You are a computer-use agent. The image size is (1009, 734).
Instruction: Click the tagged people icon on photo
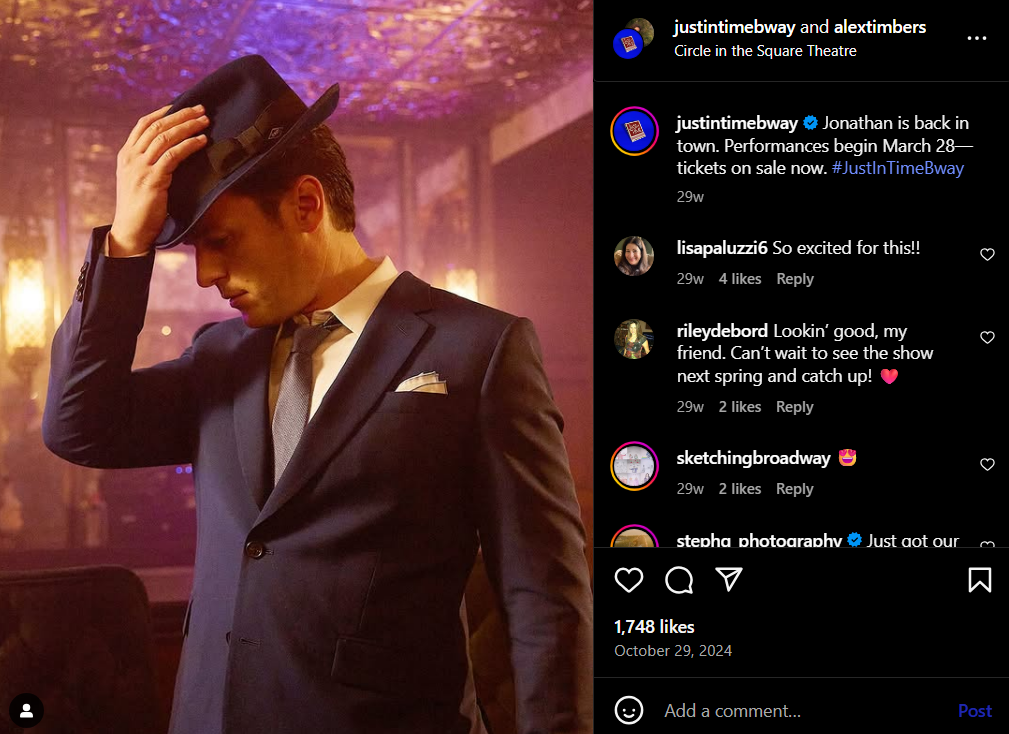[27, 710]
